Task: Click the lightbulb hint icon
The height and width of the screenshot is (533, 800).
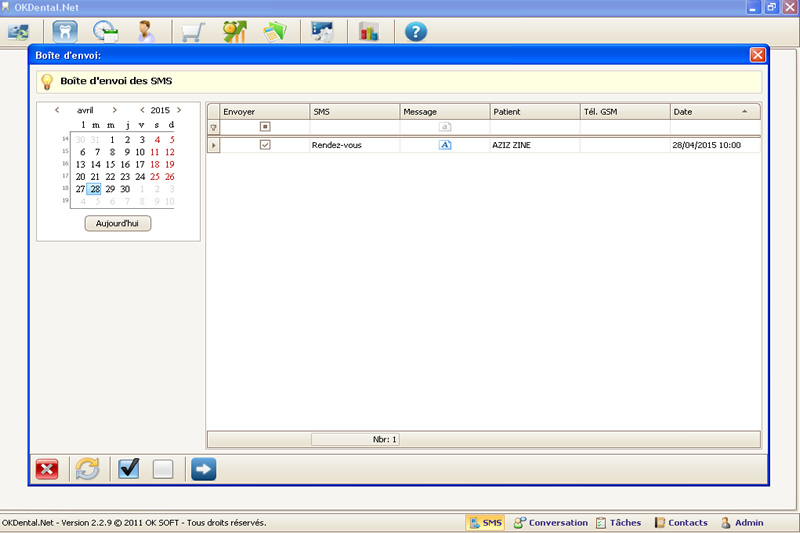Action: pos(46,82)
